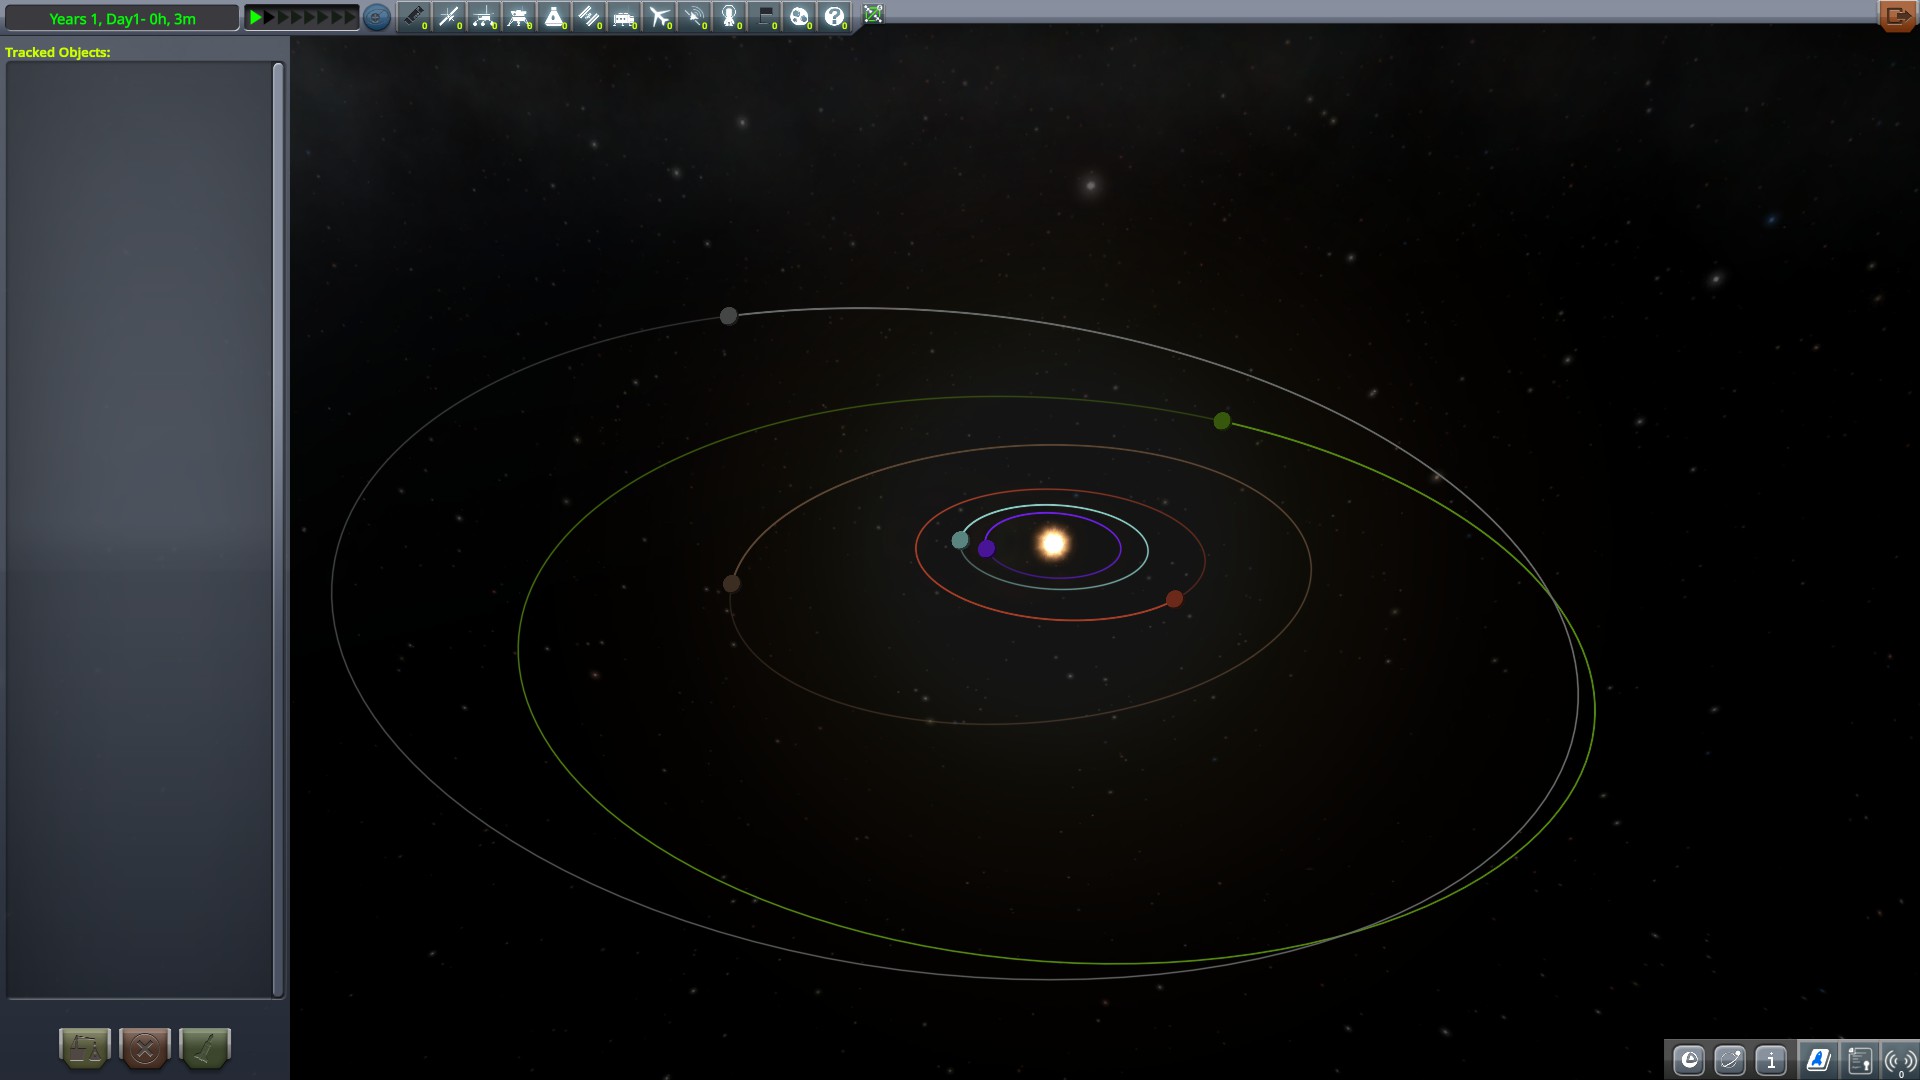The image size is (1920, 1080).
Task: Click the green fly rocket button
Action: [205, 1048]
